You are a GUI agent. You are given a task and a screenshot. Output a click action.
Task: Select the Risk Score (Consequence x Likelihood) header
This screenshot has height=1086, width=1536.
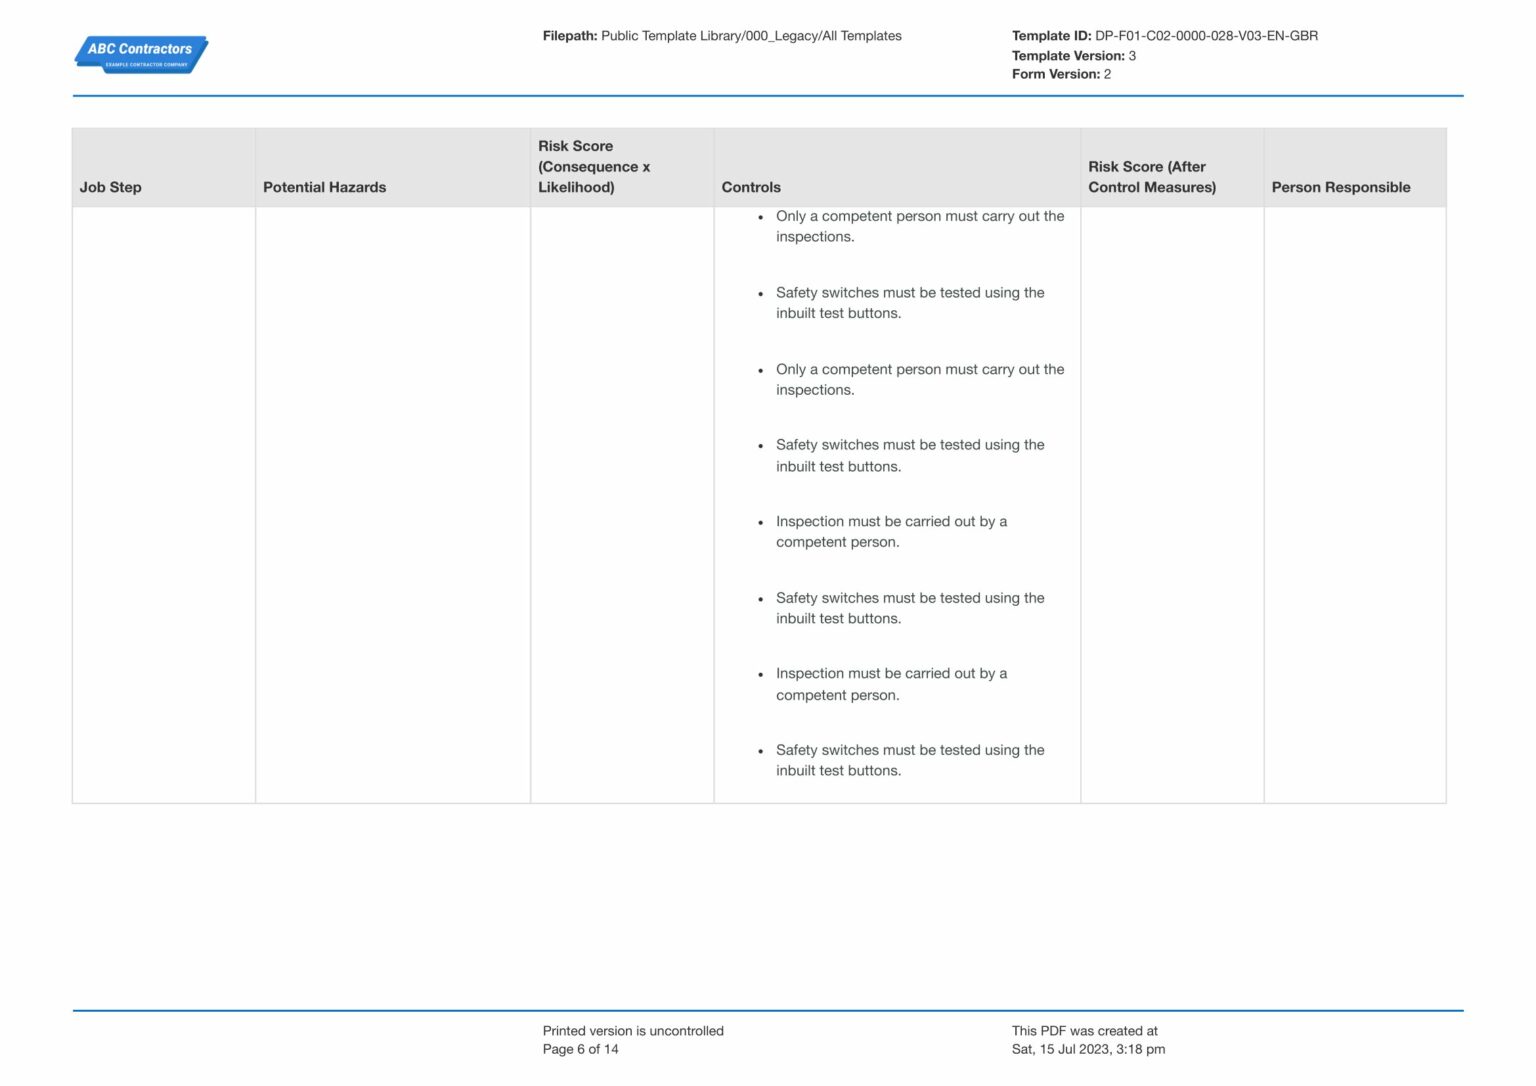coord(595,167)
